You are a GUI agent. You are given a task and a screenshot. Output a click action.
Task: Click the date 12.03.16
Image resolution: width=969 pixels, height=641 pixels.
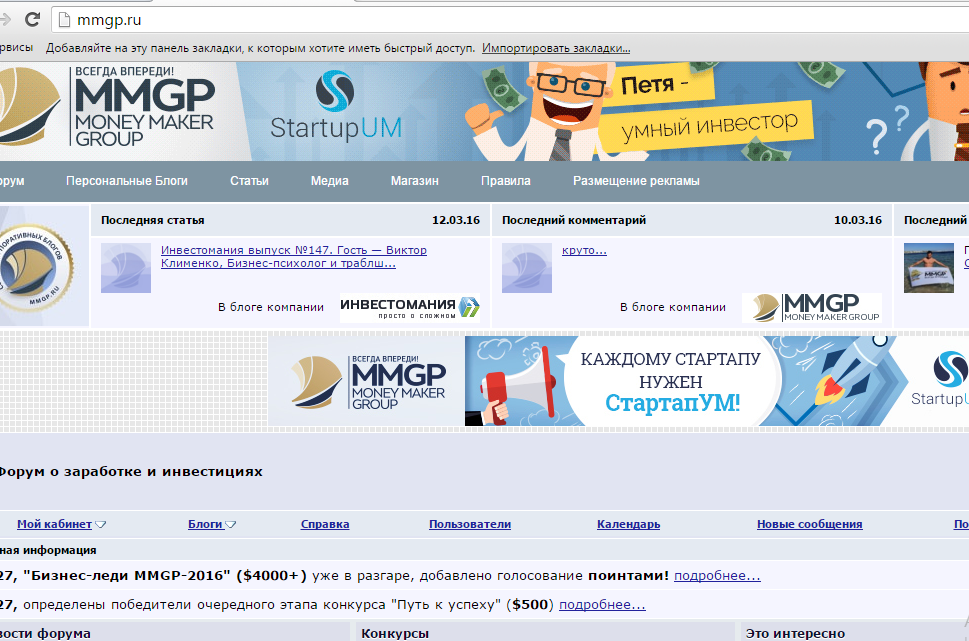pos(456,220)
